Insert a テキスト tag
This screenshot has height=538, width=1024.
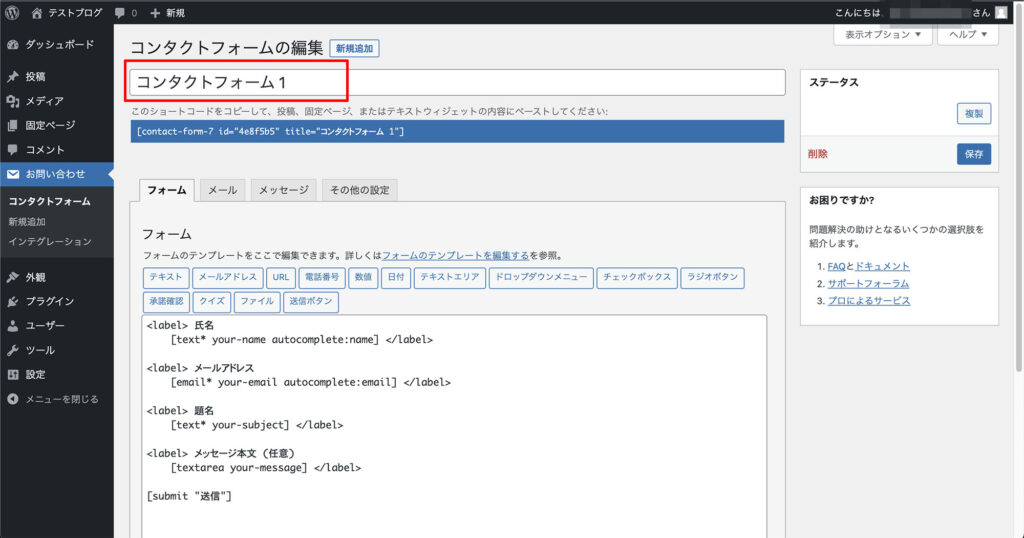coord(166,277)
